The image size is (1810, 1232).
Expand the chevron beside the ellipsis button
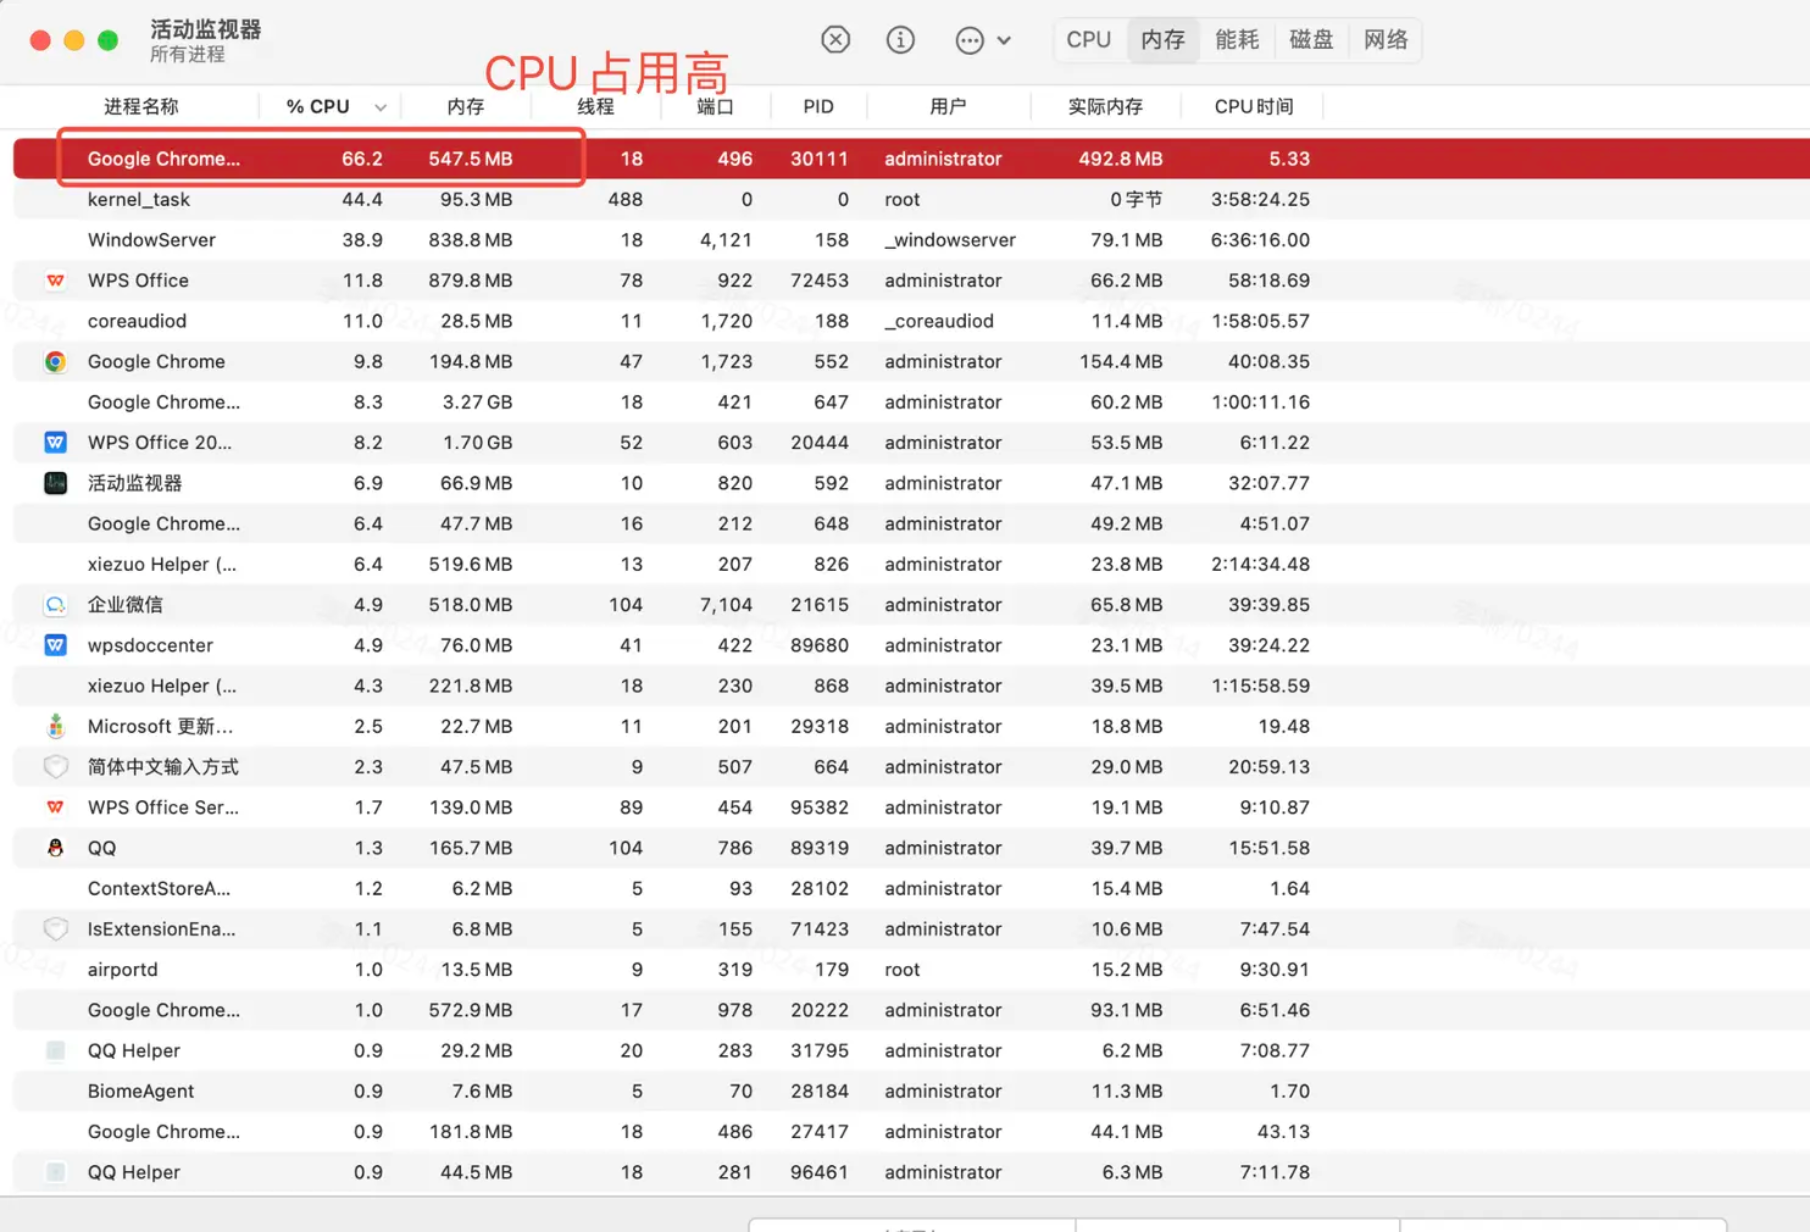pos(1004,41)
